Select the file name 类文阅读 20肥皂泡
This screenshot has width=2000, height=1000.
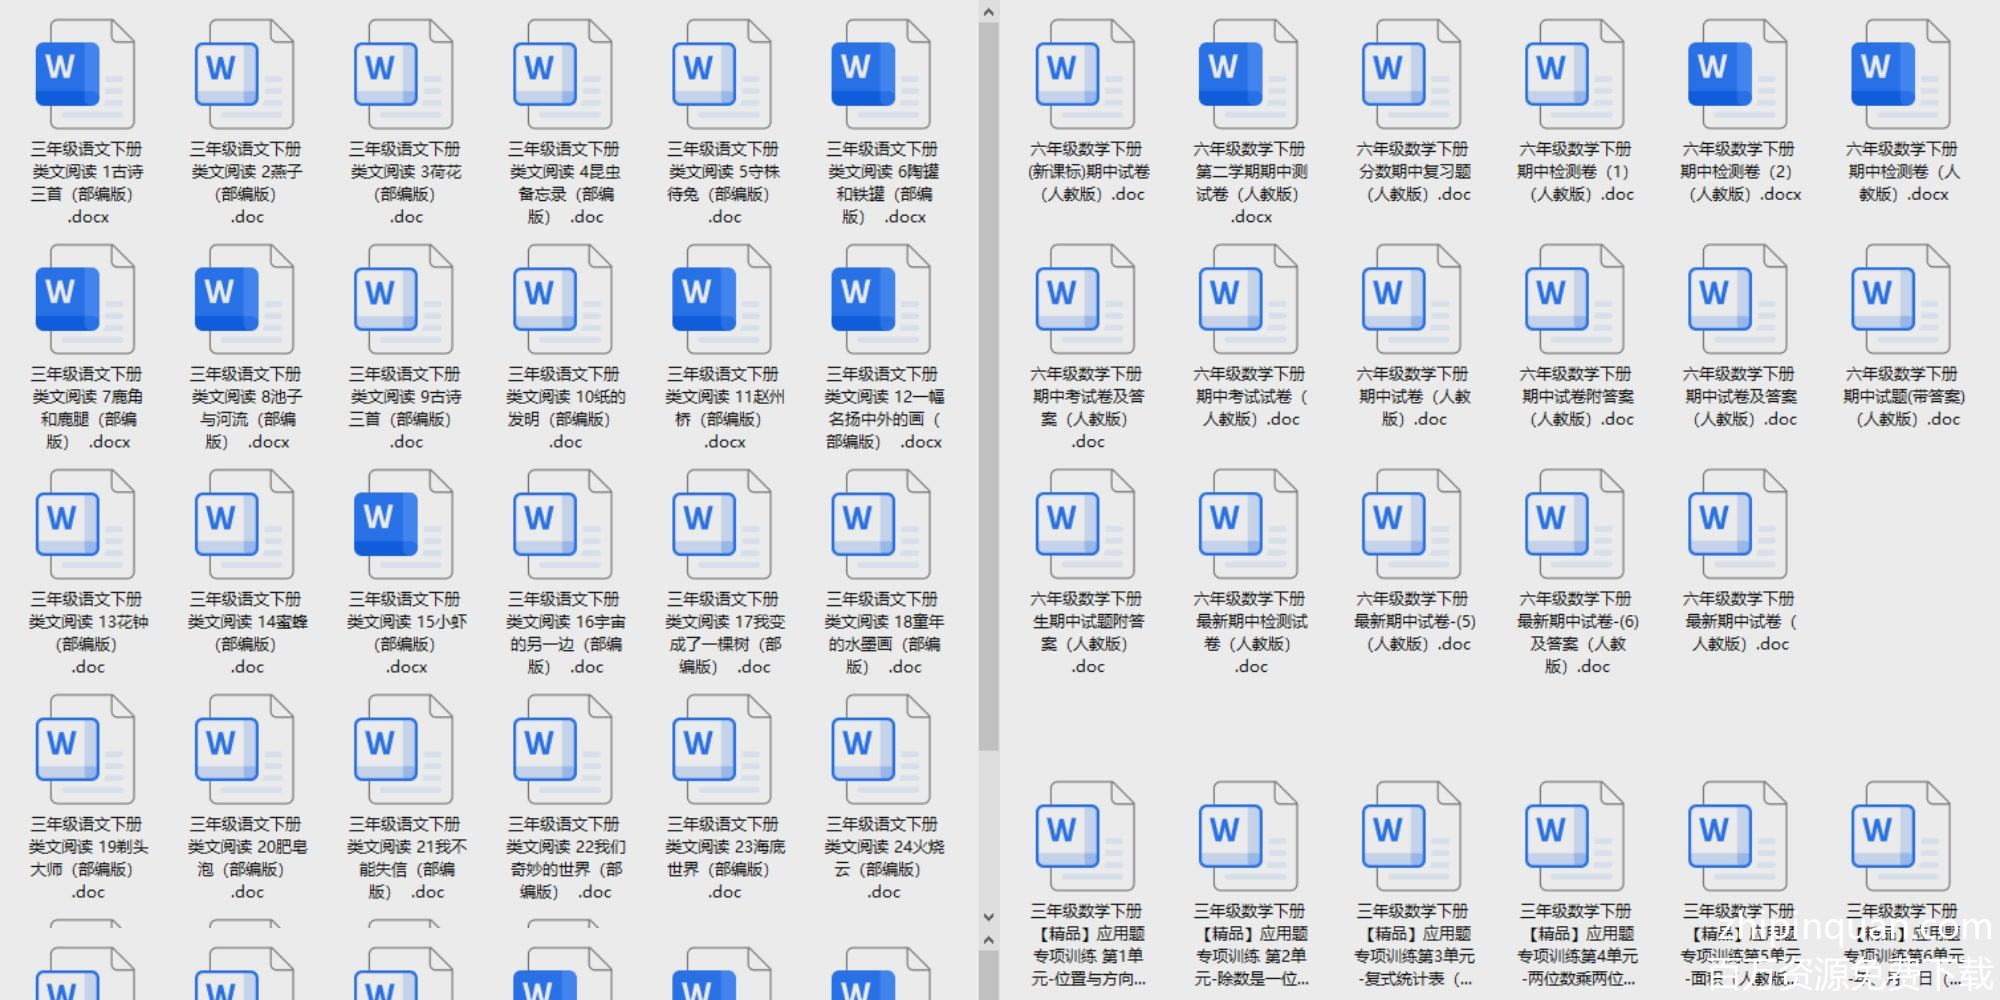pyautogui.click(x=247, y=858)
